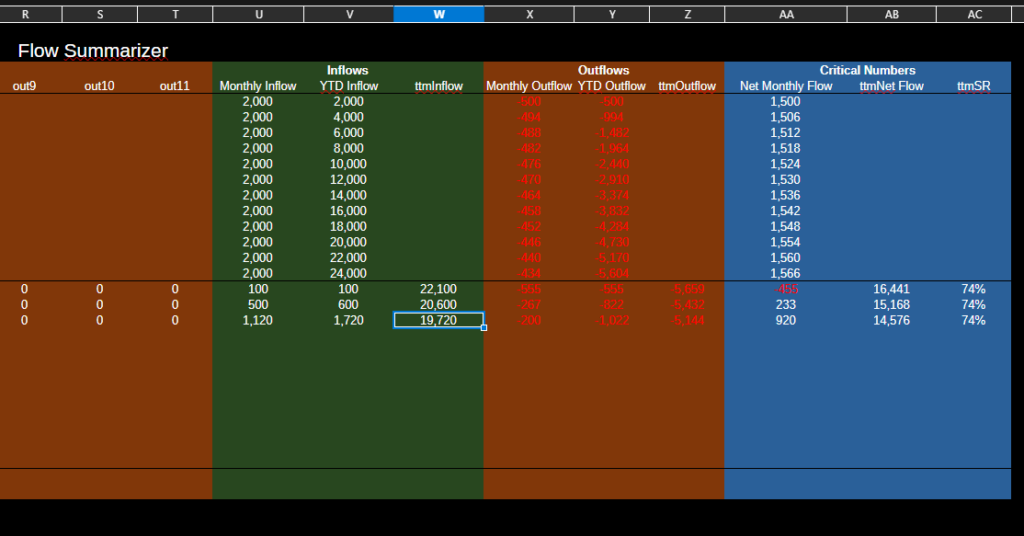The width and height of the screenshot is (1024, 536).
Task: Click the Net Monthly Flow value 1,566
Action: click(x=785, y=273)
